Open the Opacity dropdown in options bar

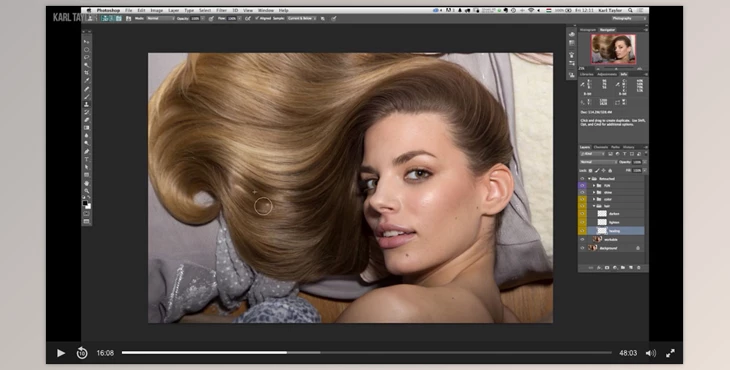(203, 19)
